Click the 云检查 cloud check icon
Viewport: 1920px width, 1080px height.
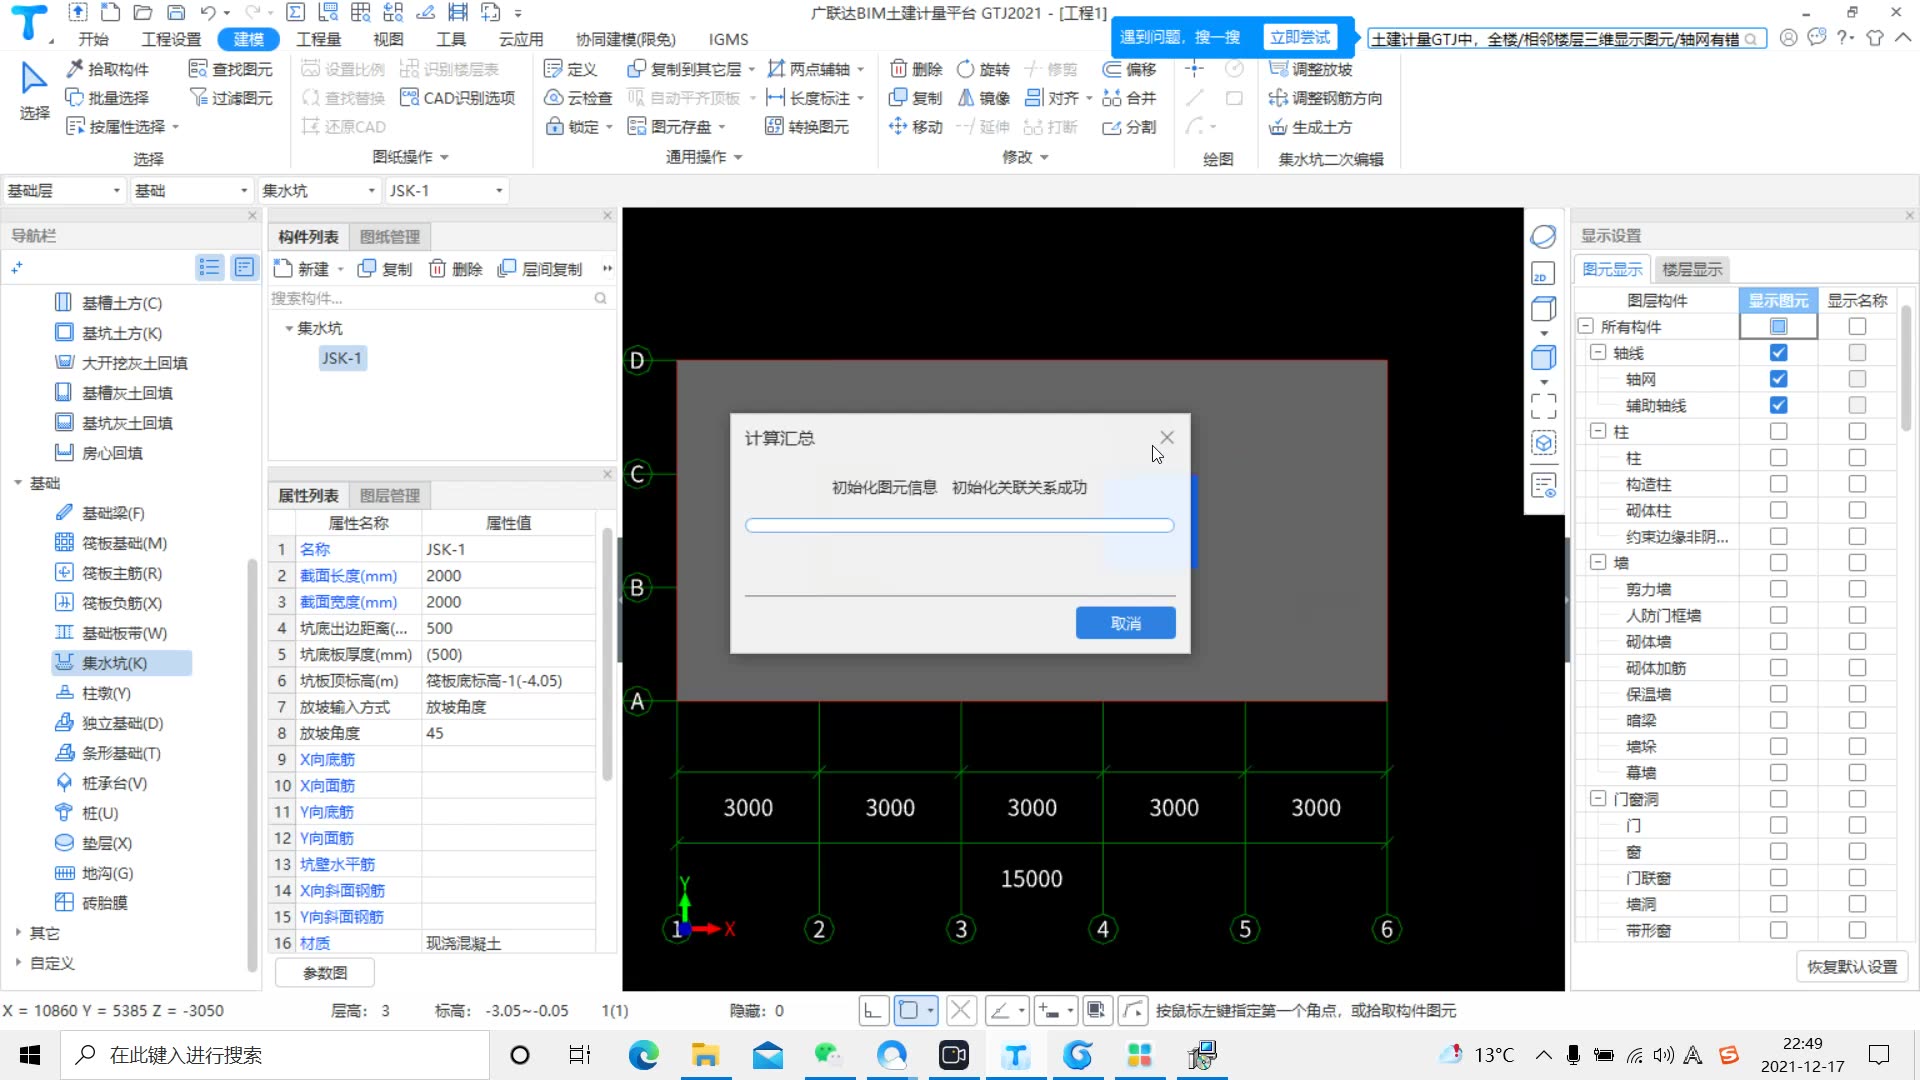pos(554,98)
